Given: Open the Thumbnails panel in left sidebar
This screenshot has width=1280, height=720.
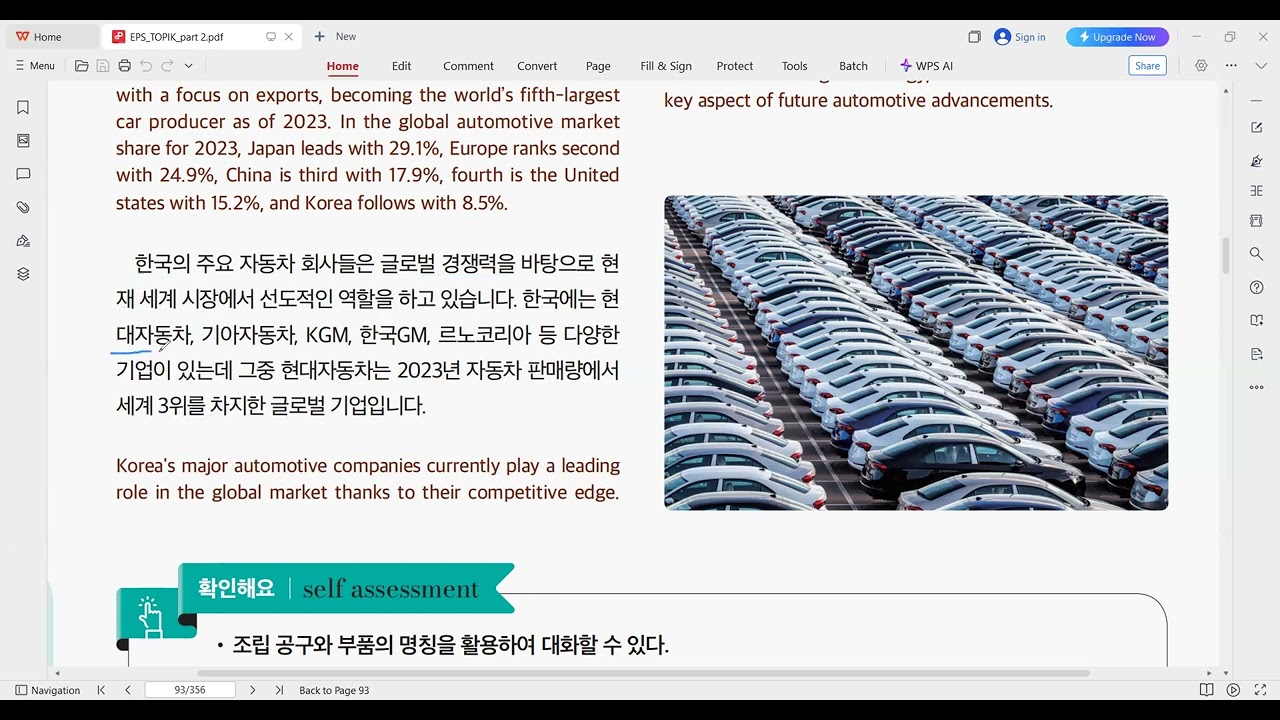Looking at the screenshot, I should click(23, 141).
